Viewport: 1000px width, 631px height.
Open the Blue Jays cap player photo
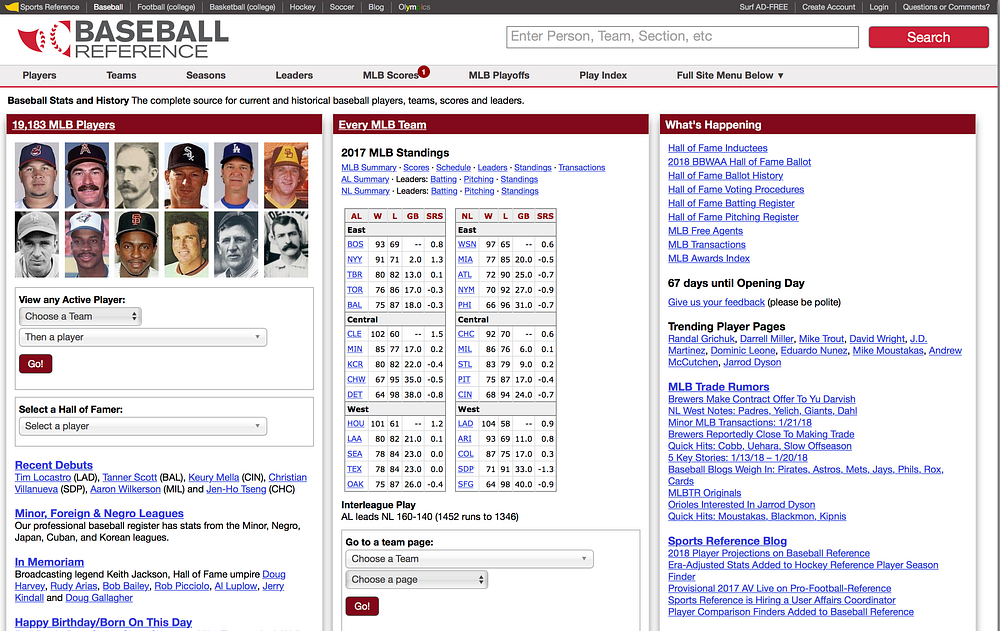pyautogui.click(x=87, y=244)
